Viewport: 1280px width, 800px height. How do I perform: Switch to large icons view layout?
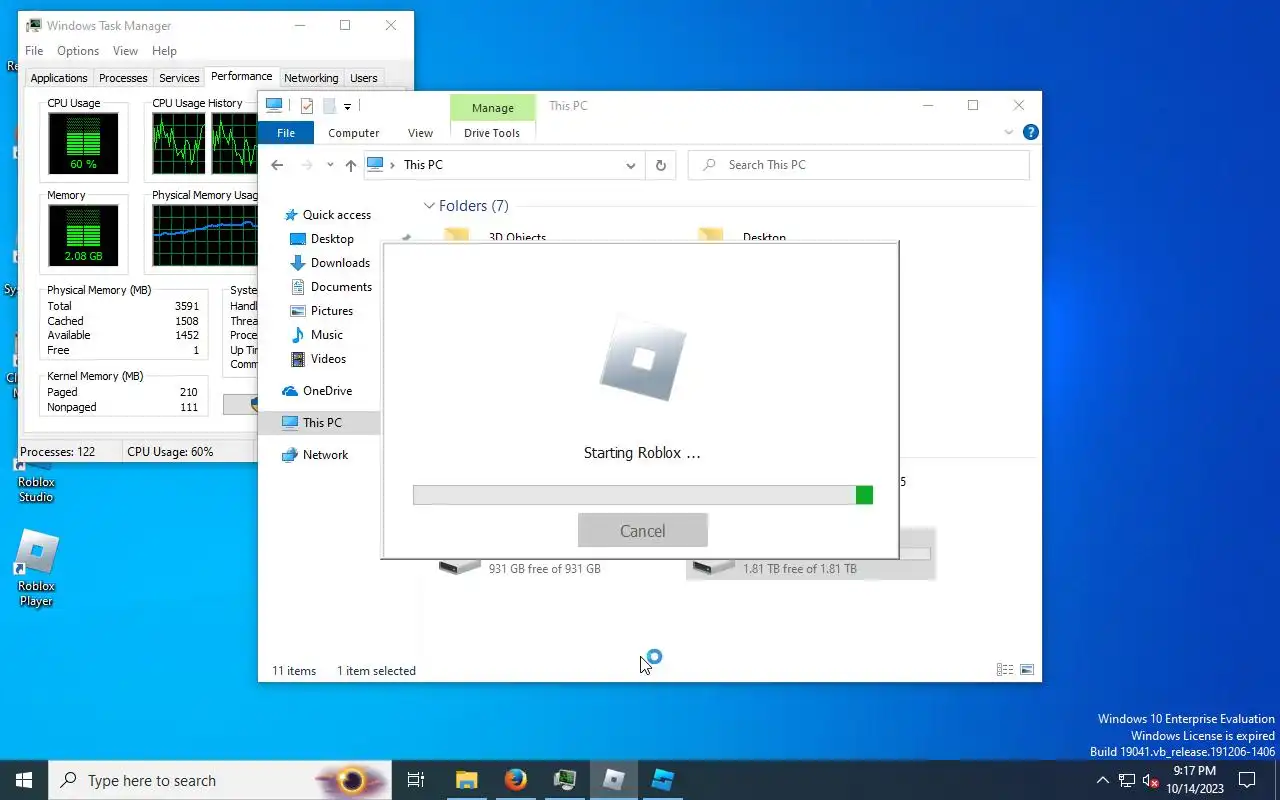tap(1026, 670)
